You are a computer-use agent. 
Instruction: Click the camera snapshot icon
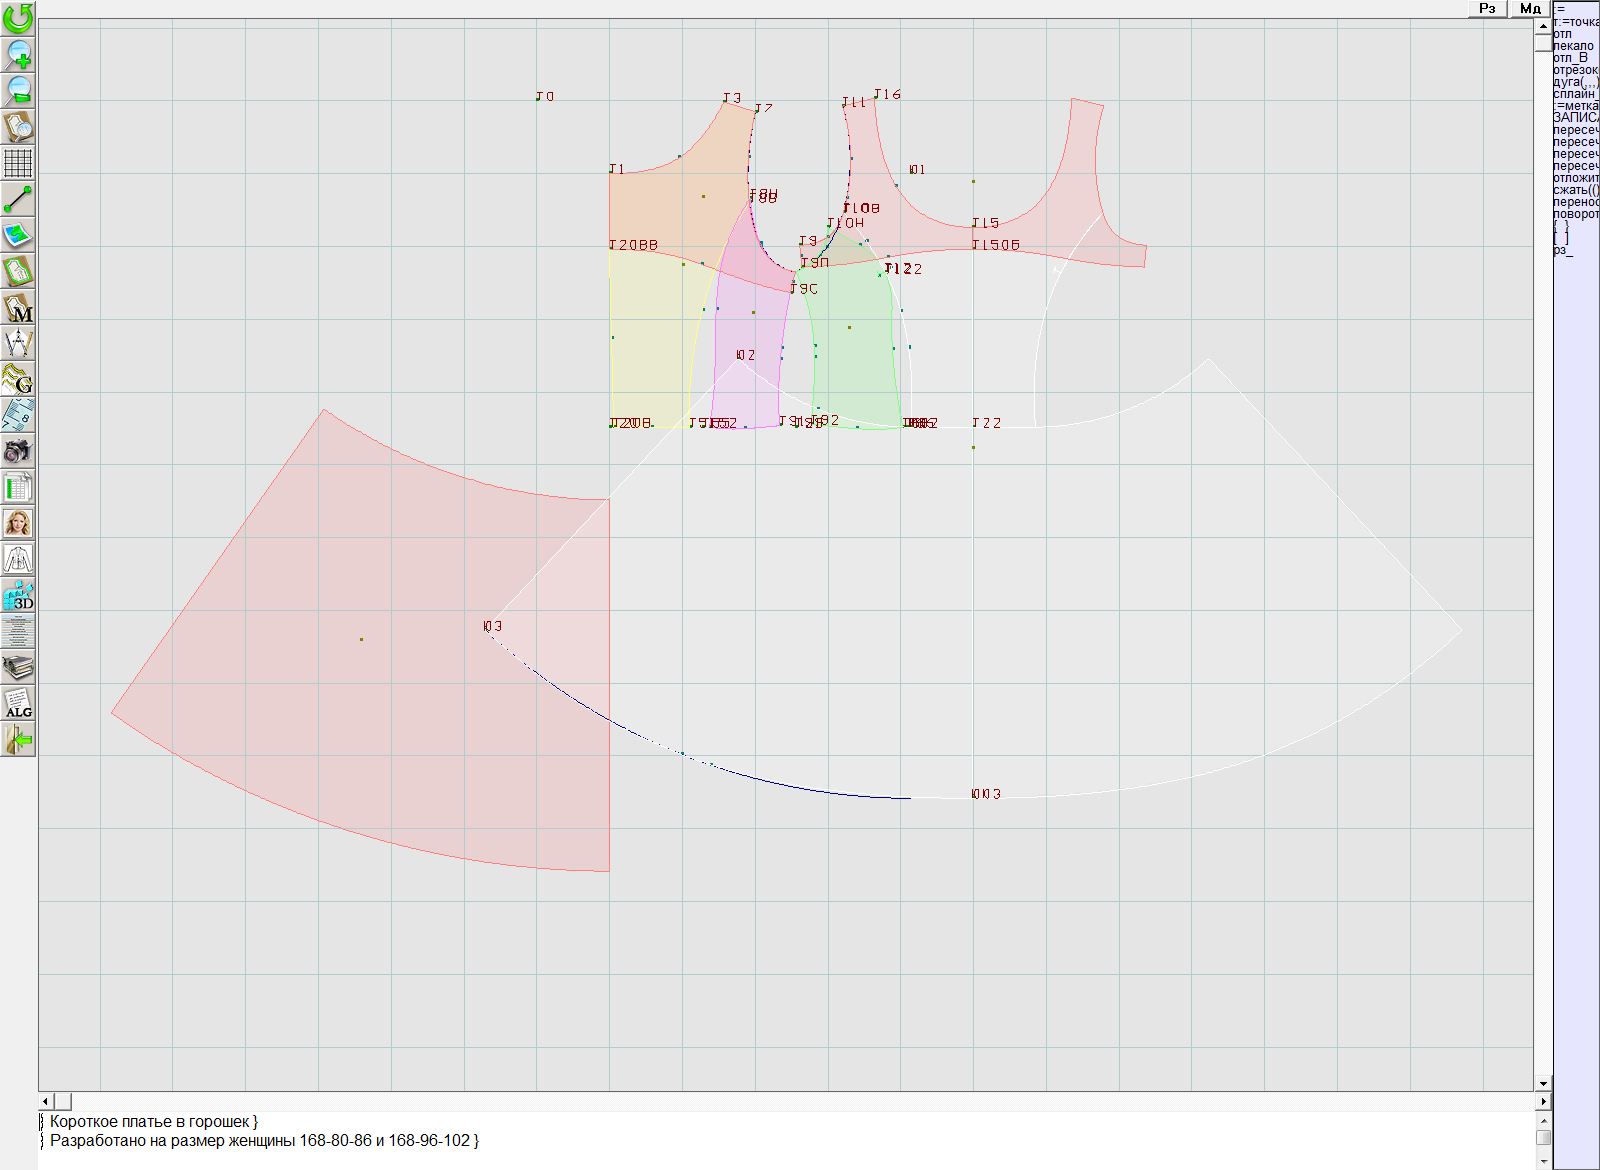pos(18,451)
